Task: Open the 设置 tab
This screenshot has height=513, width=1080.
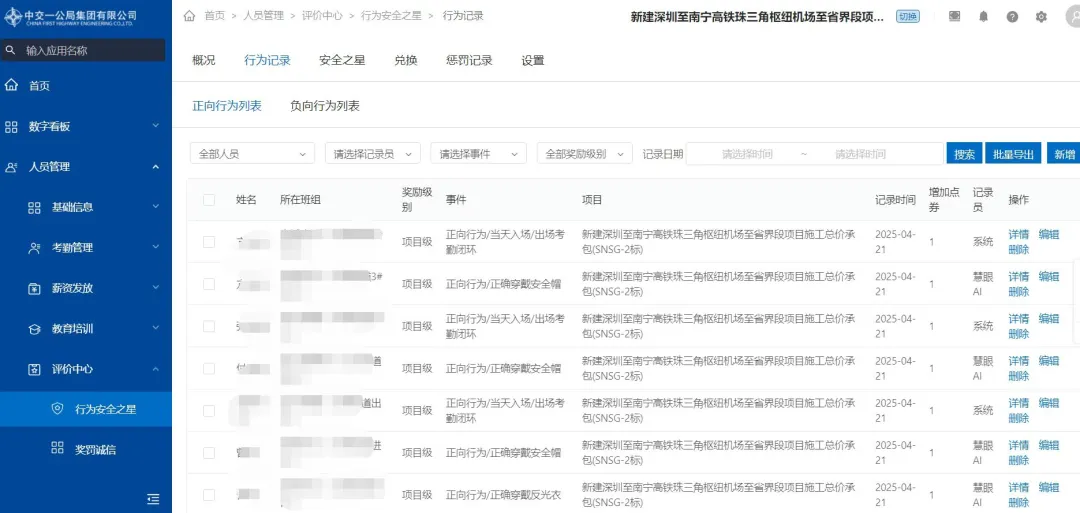Action: pyautogui.click(x=533, y=61)
